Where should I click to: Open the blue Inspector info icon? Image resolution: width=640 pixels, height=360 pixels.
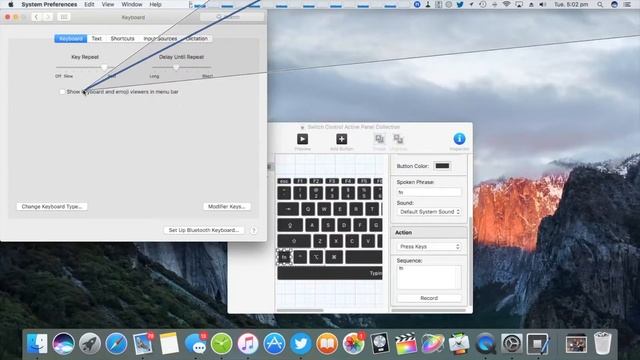pyautogui.click(x=459, y=139)
